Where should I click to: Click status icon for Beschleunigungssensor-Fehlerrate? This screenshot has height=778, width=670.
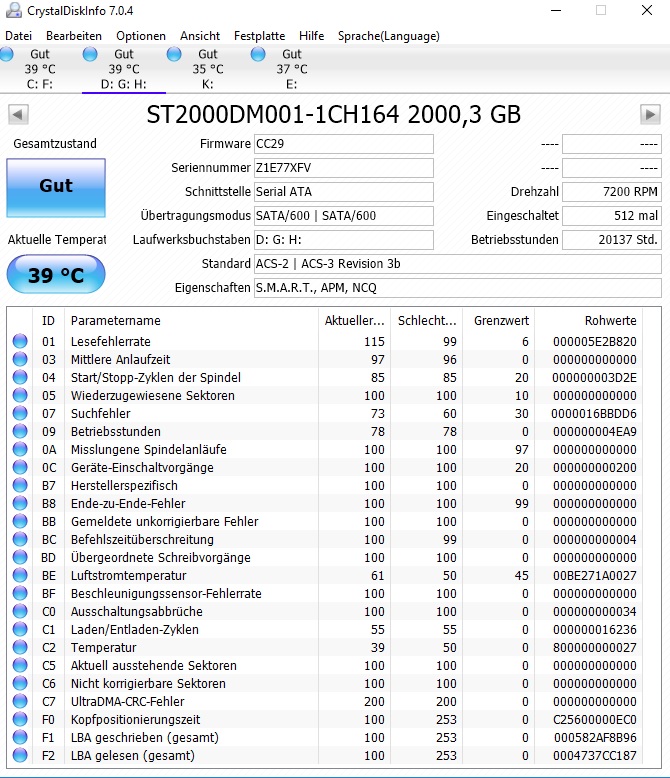coord(20,593)
